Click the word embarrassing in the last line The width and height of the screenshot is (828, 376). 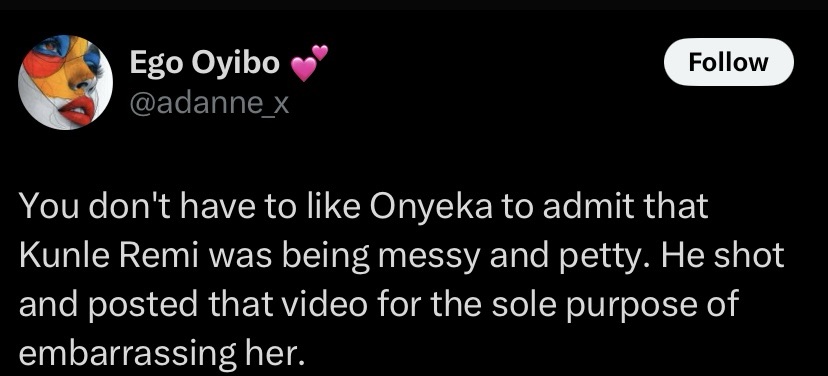click(127, 353)
